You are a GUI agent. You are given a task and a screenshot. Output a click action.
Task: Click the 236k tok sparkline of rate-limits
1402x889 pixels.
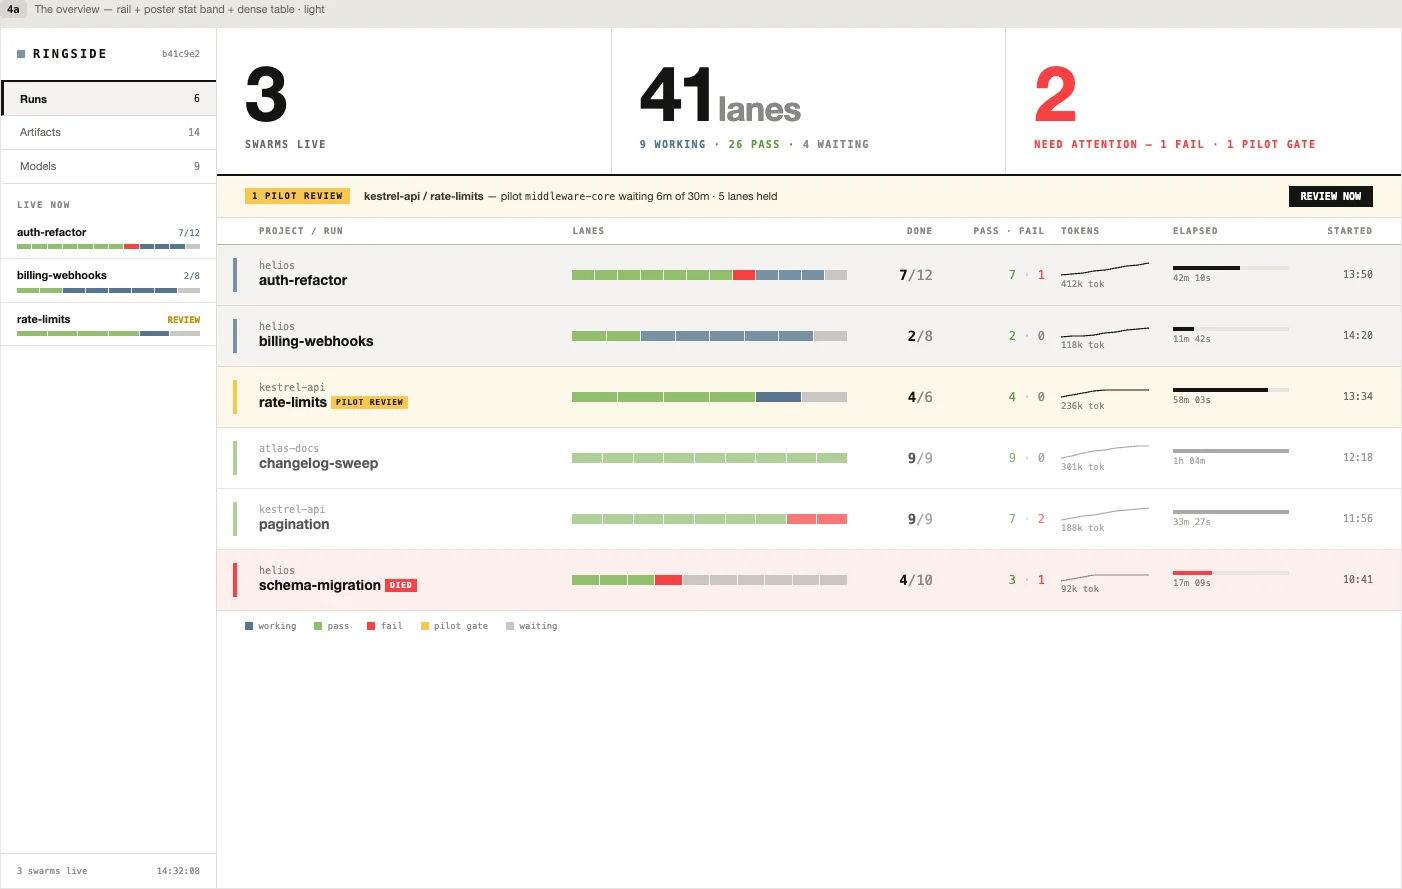click(1104, 393)
